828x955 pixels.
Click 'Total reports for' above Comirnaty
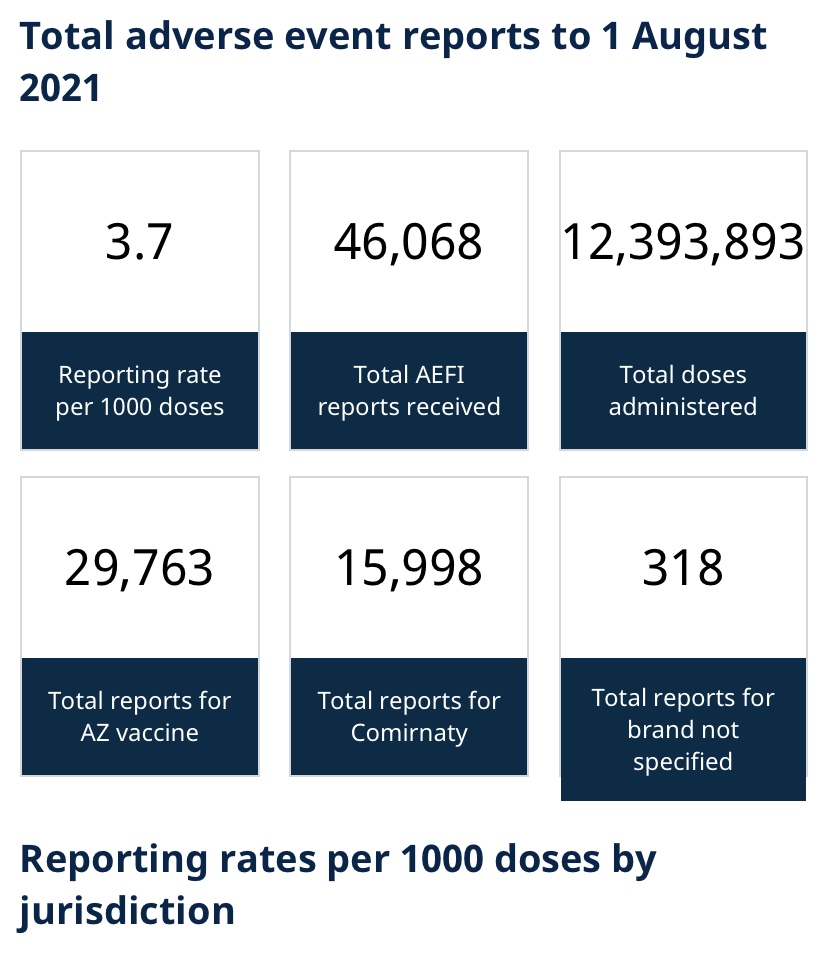click(x=408, y=701)
